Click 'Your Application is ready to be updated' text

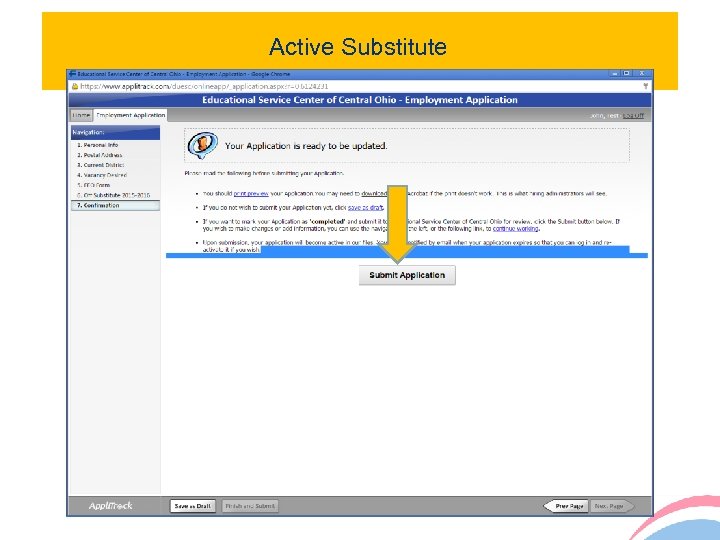306,146
